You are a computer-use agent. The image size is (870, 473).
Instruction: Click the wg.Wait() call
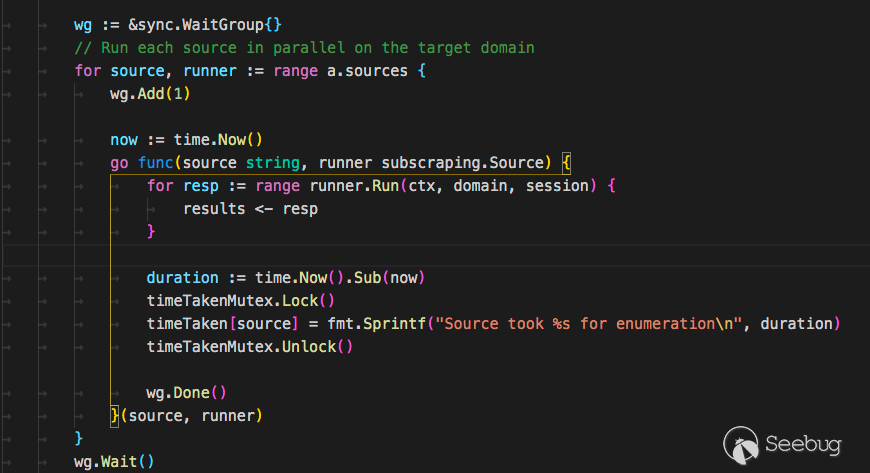[114, 461]
